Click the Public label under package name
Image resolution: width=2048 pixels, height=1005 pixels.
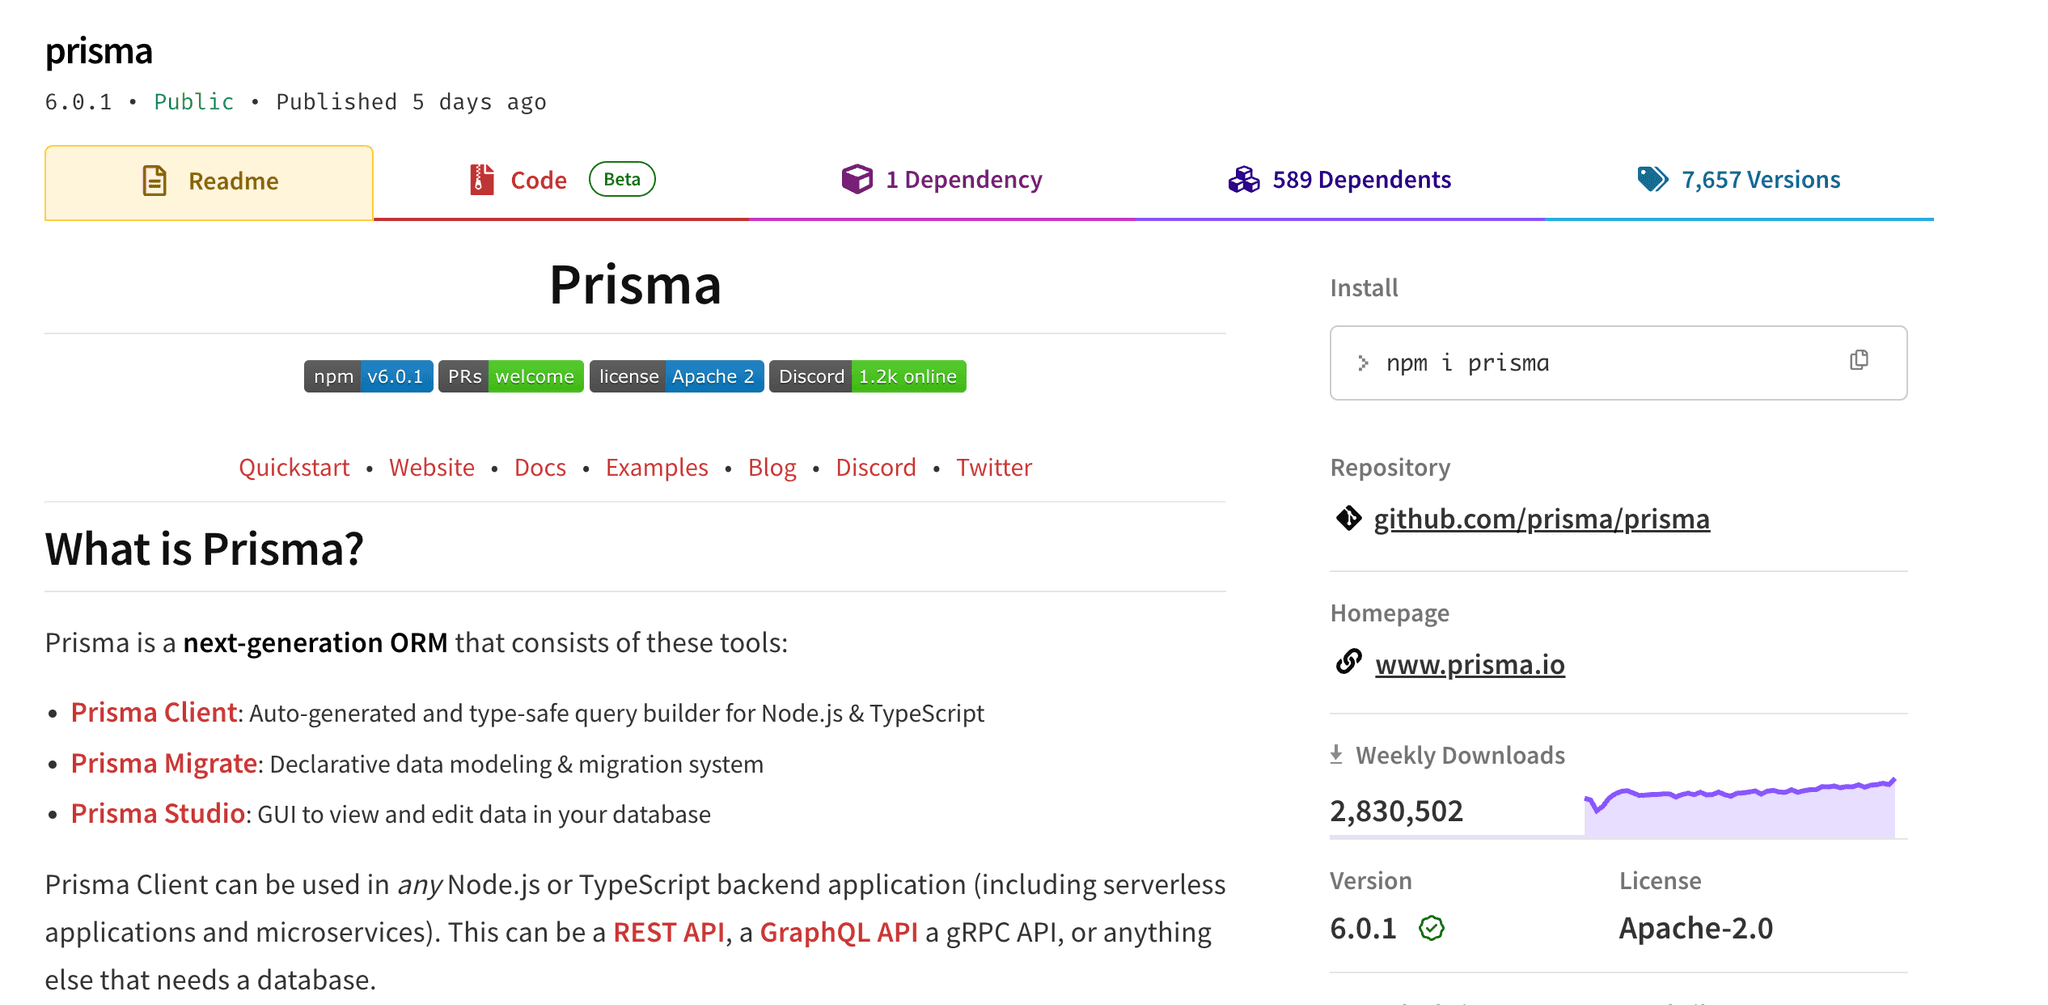tap(194, 102)
